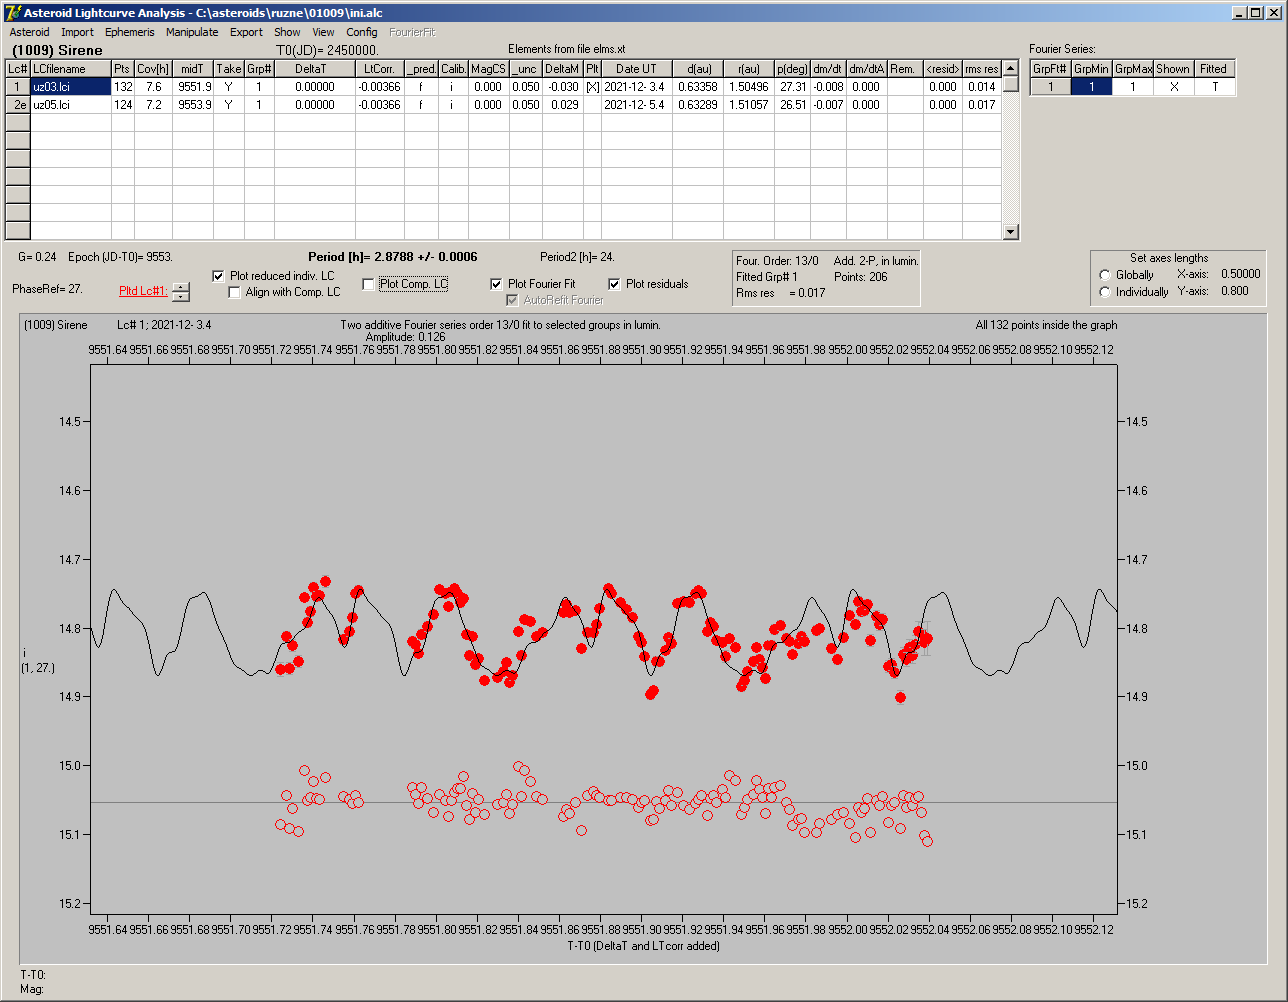The width and height of the screenshot is (1288, 1002).
Task: Toggle Plot residuals checkbox
Action: pos(614,284)
